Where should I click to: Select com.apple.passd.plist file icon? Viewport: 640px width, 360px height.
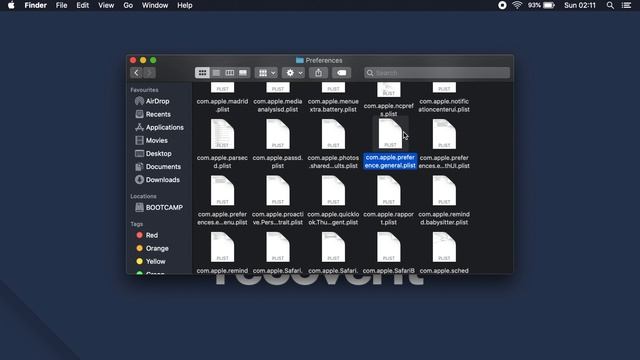(x=278, y=134)
